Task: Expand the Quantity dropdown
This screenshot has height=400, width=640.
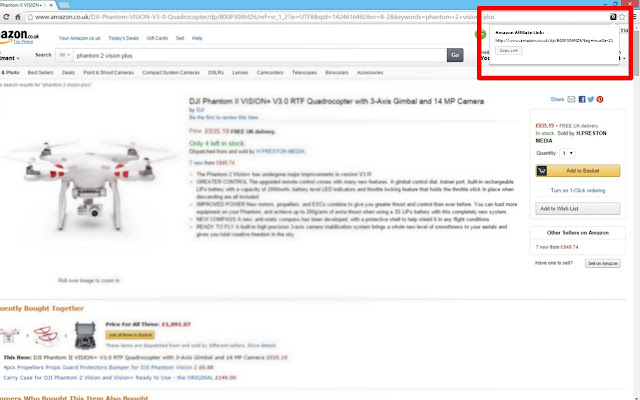Action: pos(567,153)
